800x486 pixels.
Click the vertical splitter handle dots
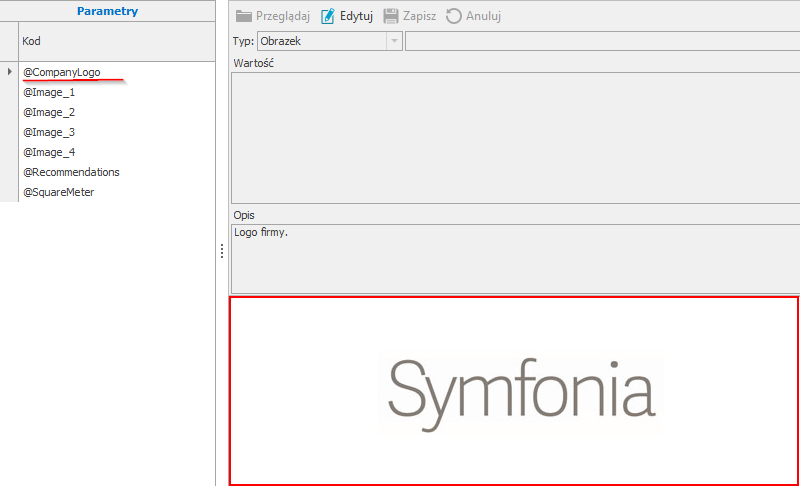coord(222,251)
